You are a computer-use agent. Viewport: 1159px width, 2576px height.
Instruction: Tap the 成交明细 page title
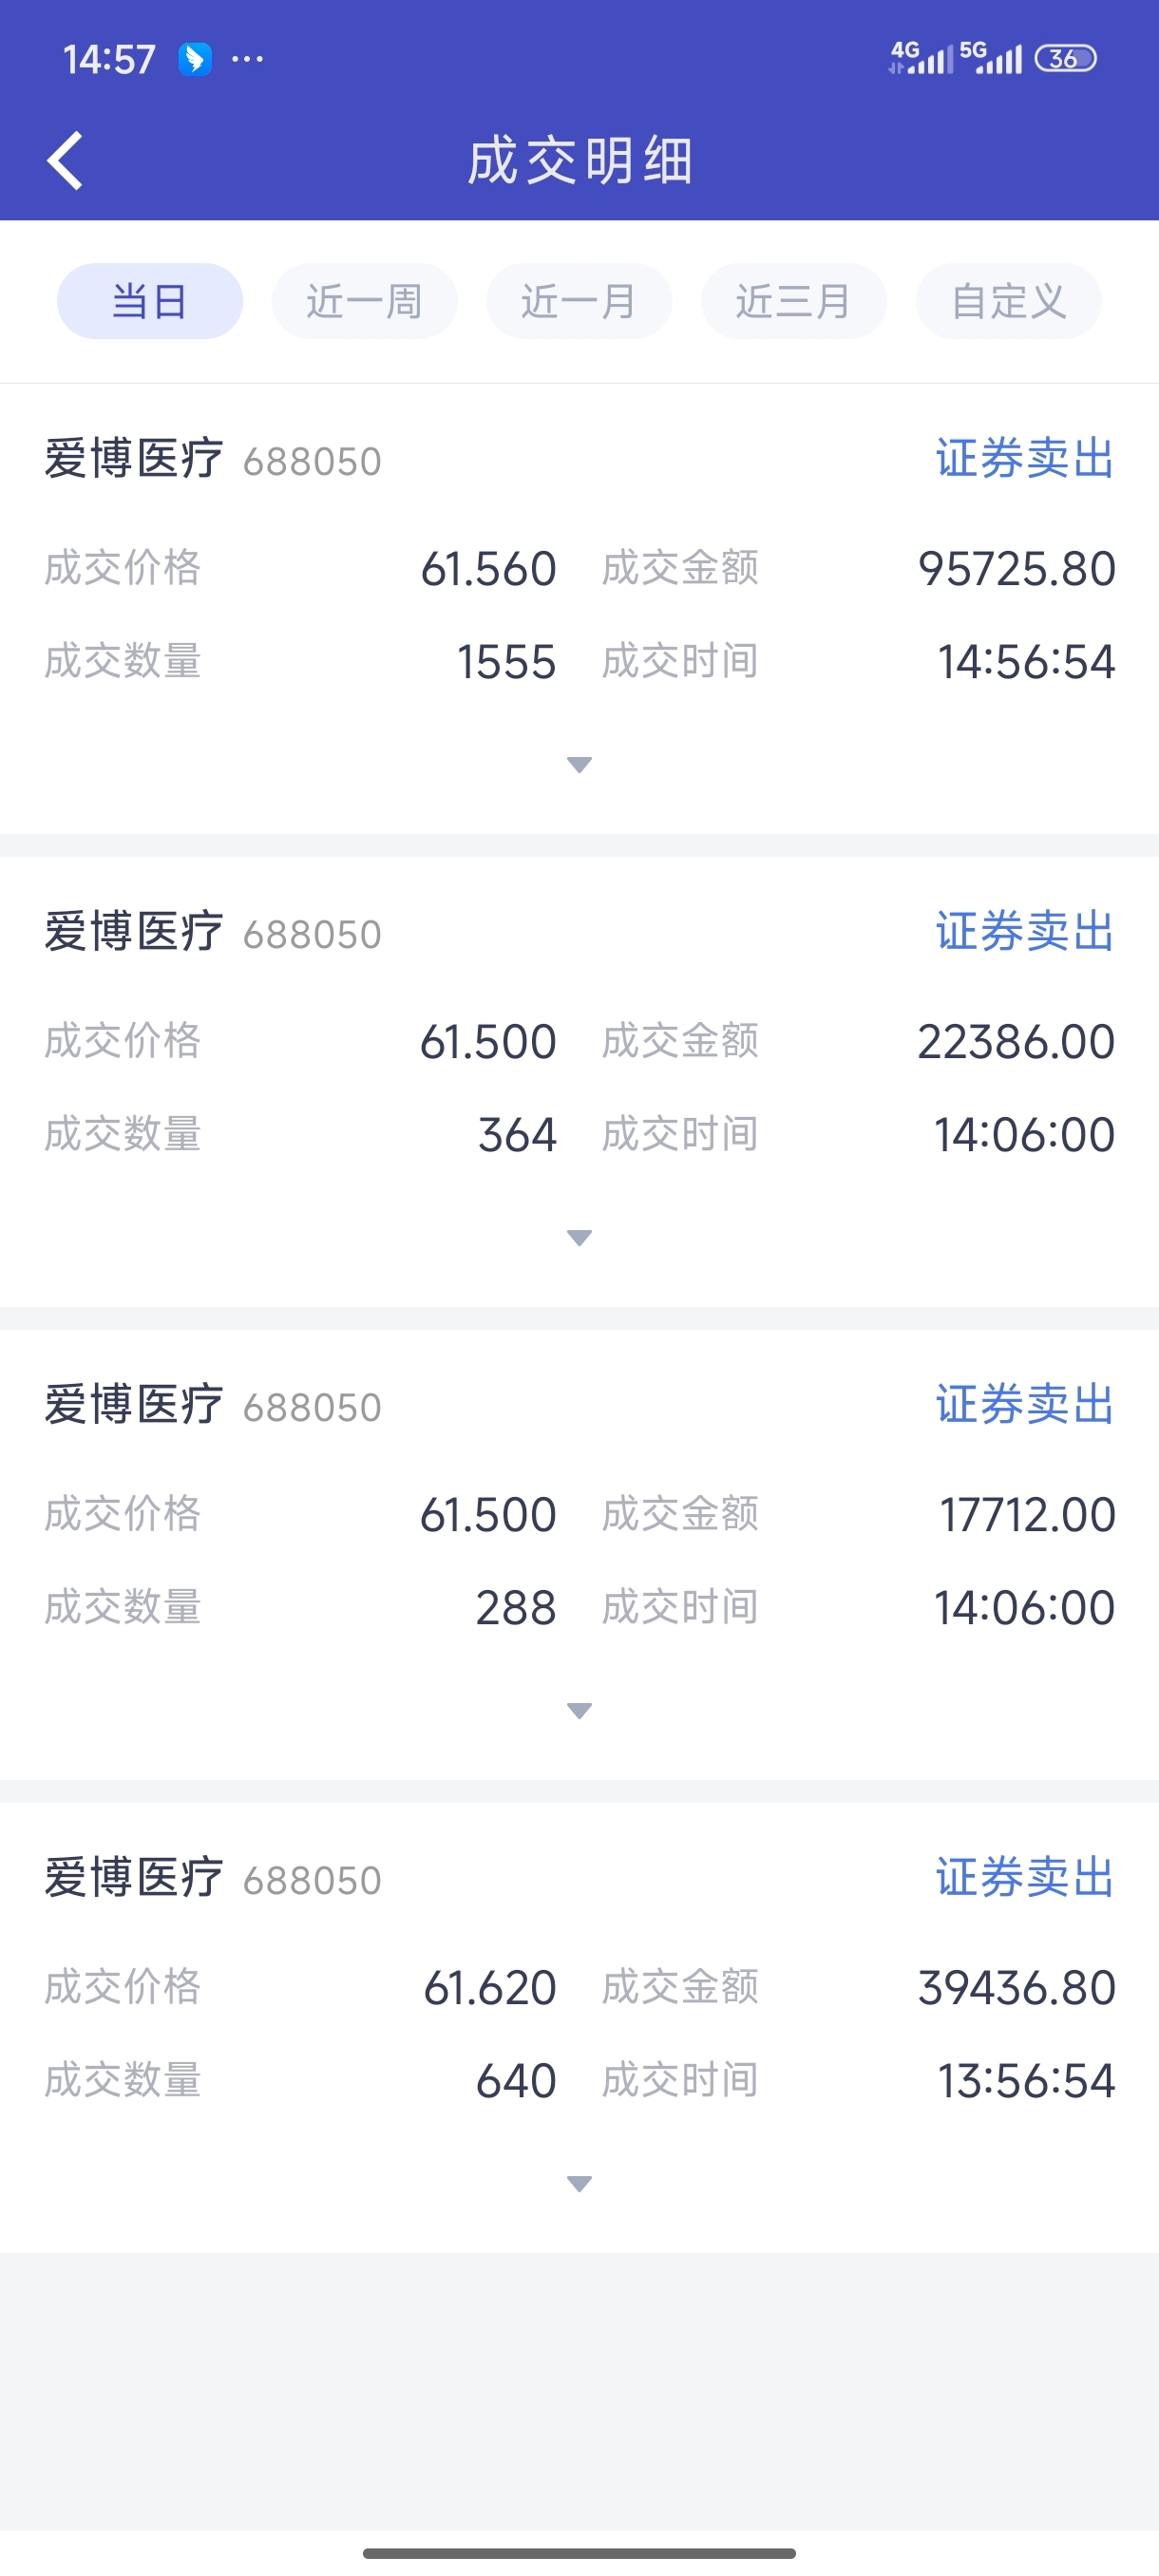pyautogui.click(x=580, y=160)
